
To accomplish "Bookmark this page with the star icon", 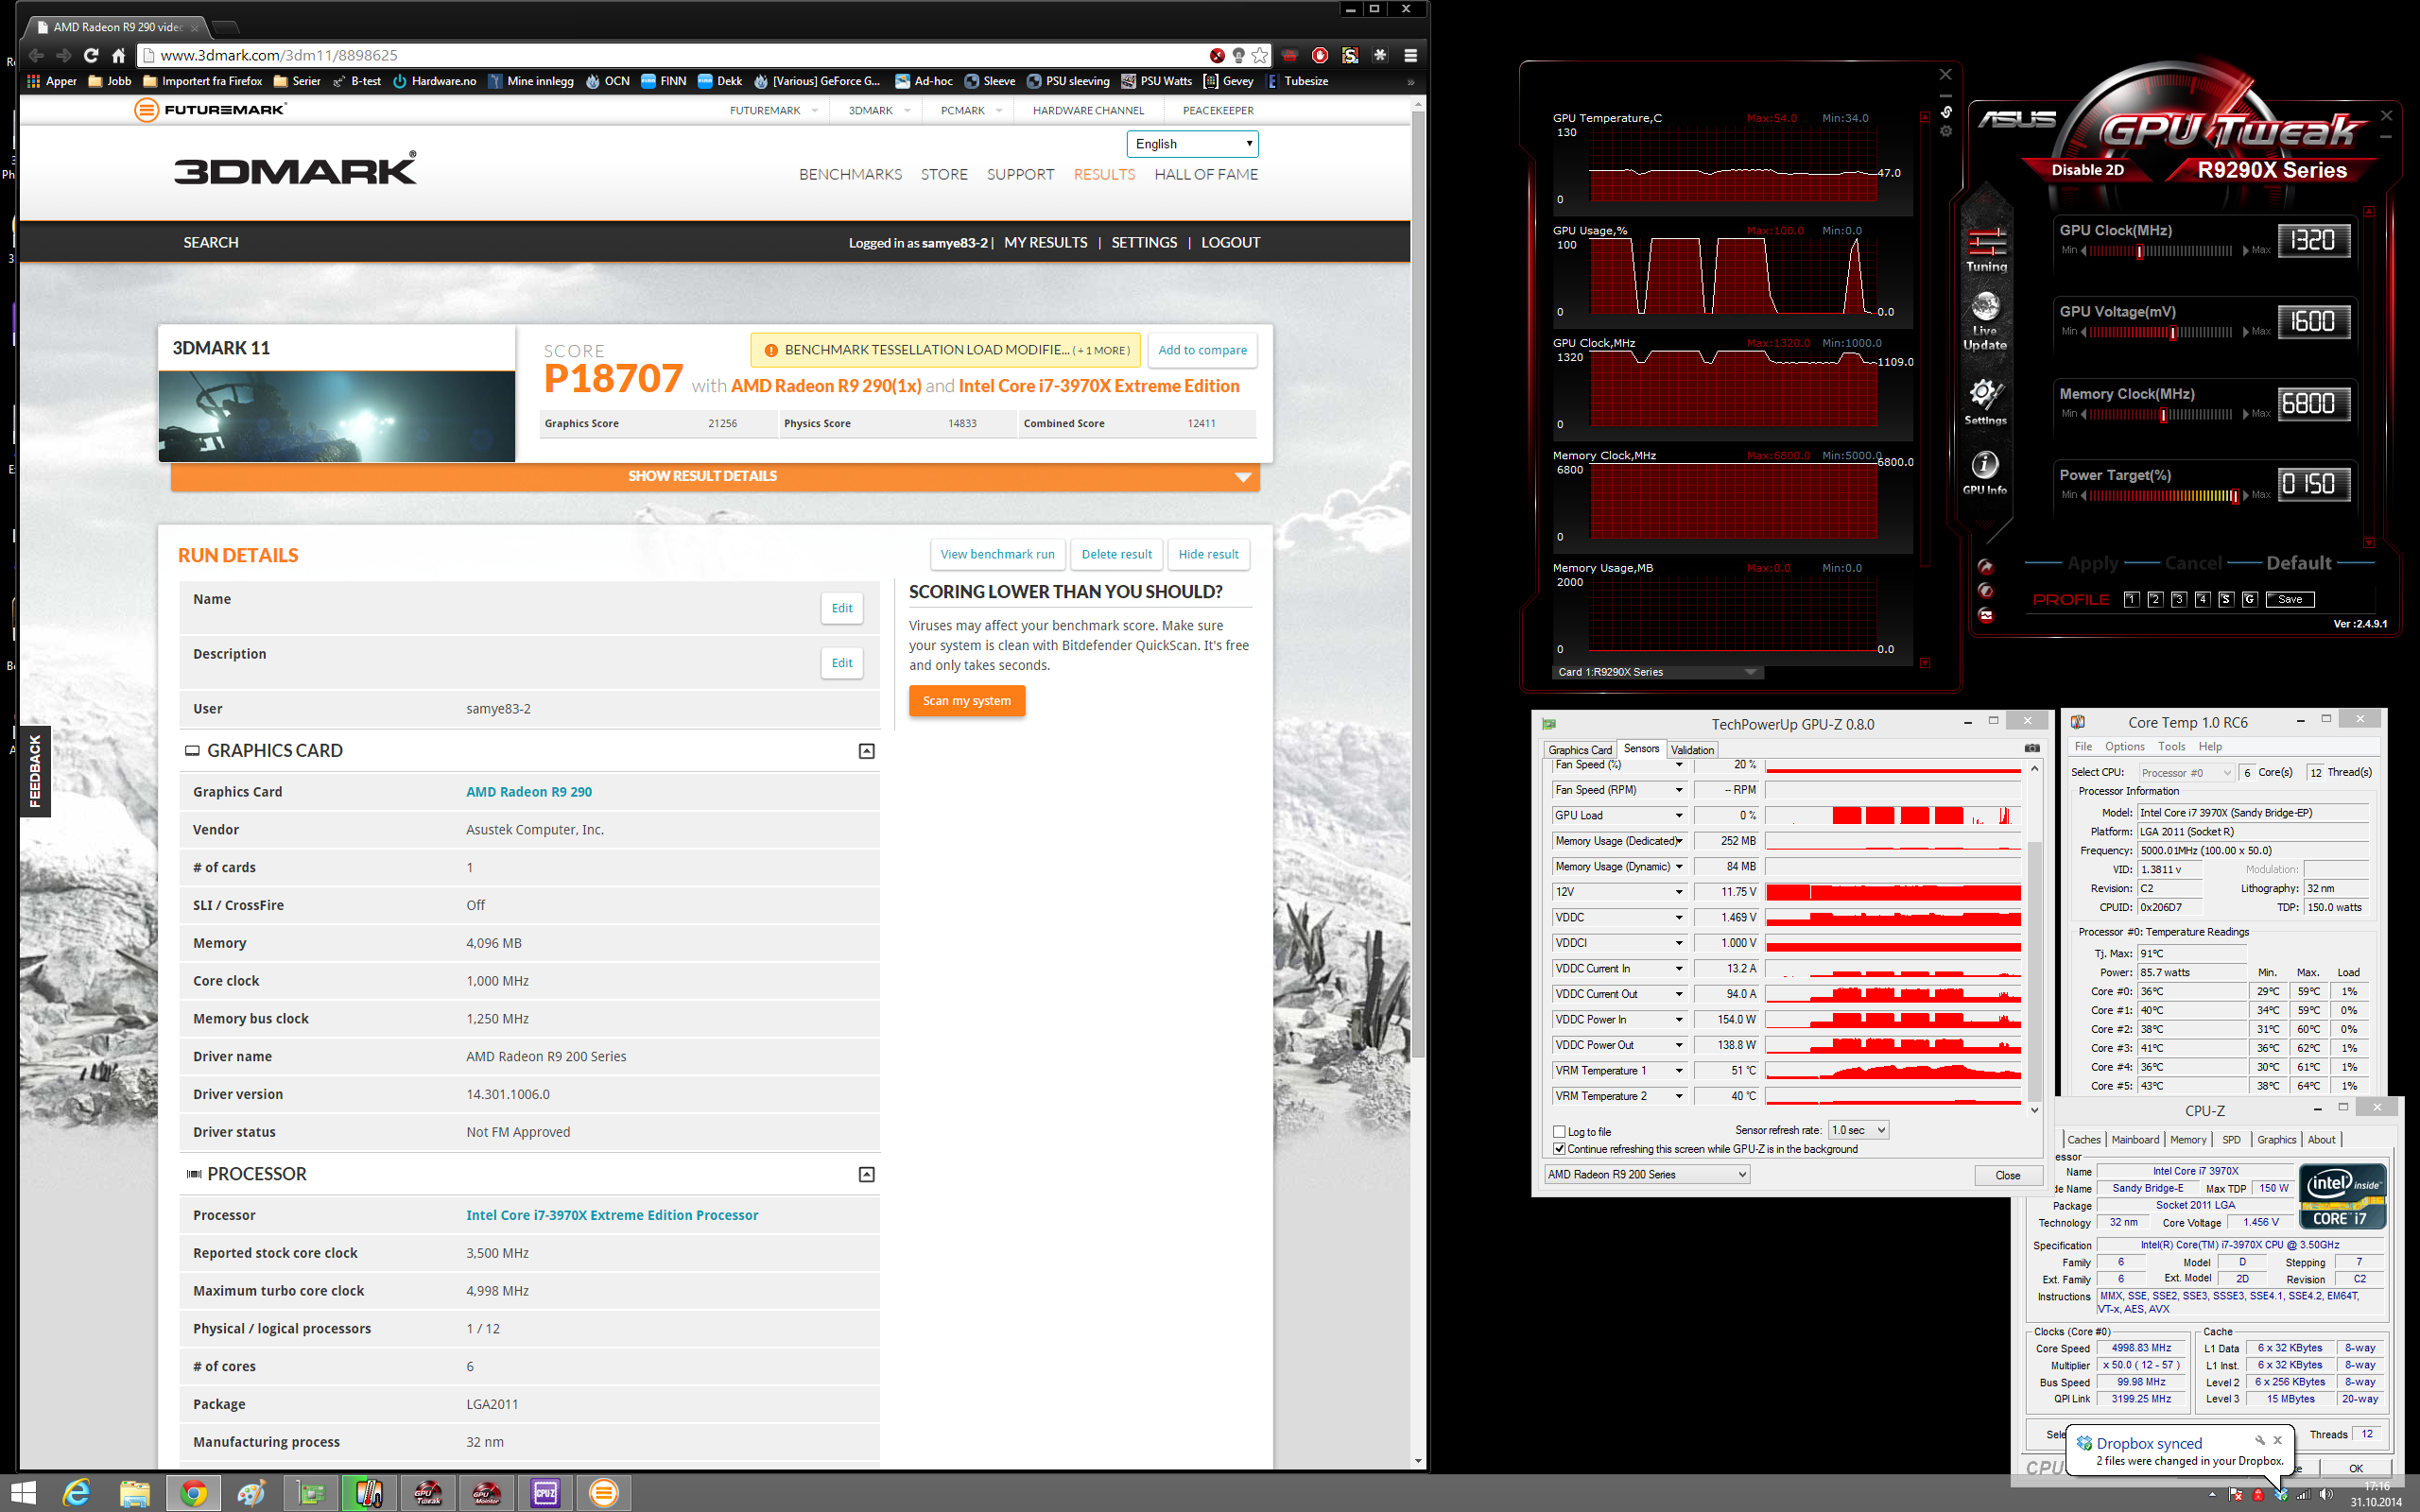I will tap(1260, 55).
